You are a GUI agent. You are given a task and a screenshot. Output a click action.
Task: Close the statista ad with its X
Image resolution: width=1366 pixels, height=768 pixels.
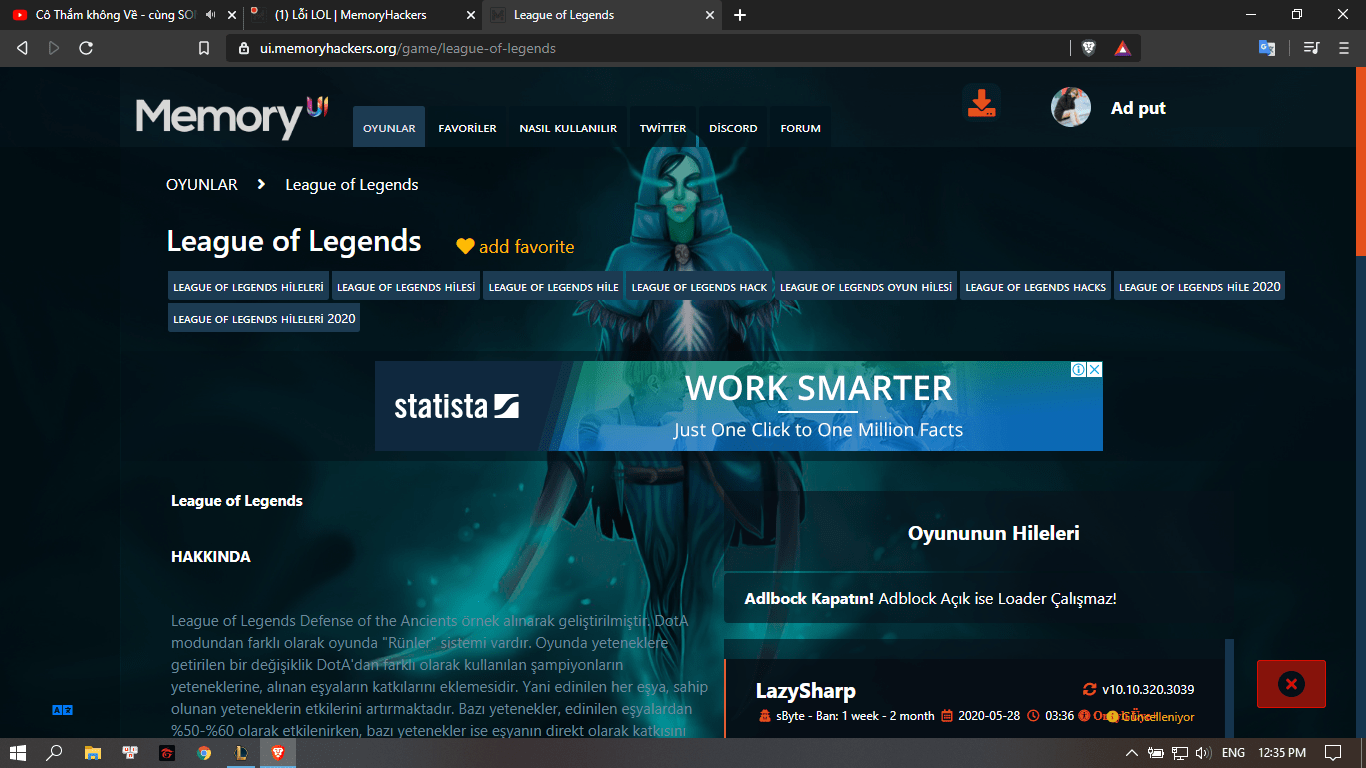coord(1095,369)
